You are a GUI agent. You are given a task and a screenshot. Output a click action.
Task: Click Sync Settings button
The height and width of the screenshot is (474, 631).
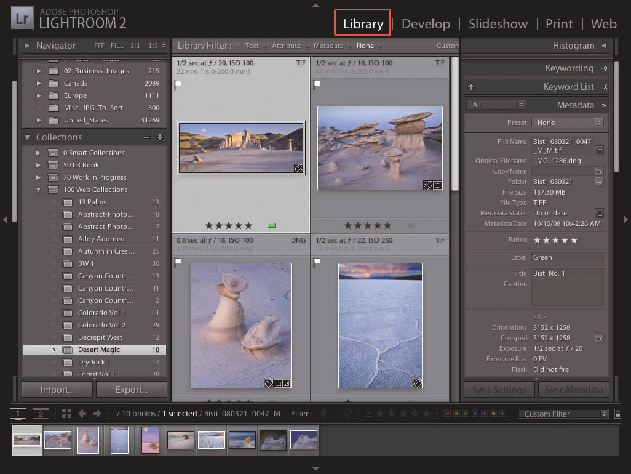click(x=499, y=390)
